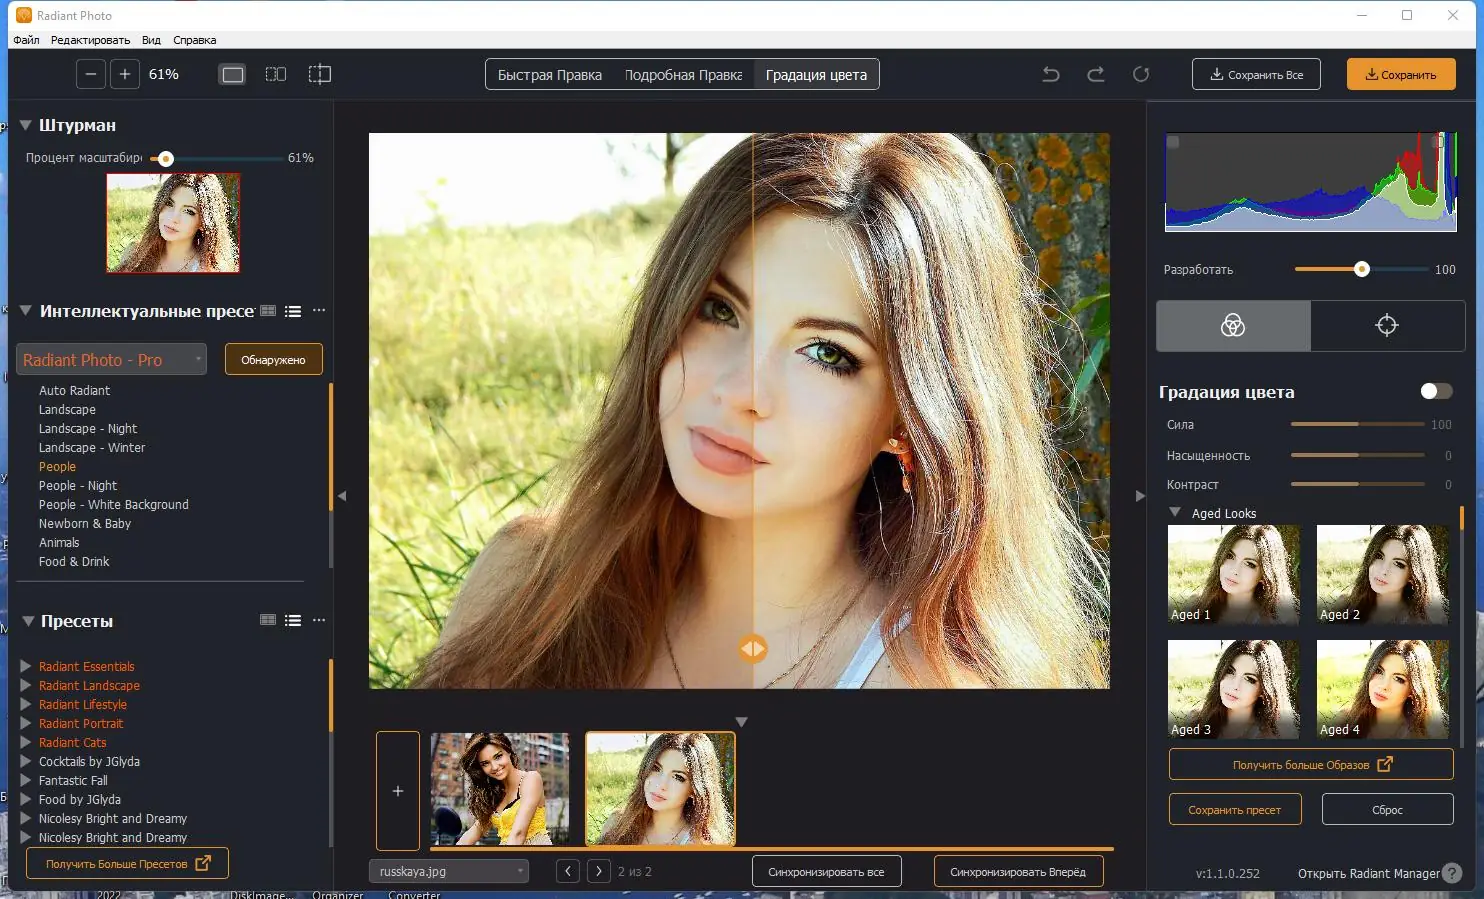The image size is (1484, 899).
Task: Switch to Подробная Правка tab
Action: (x=683, y=75)
